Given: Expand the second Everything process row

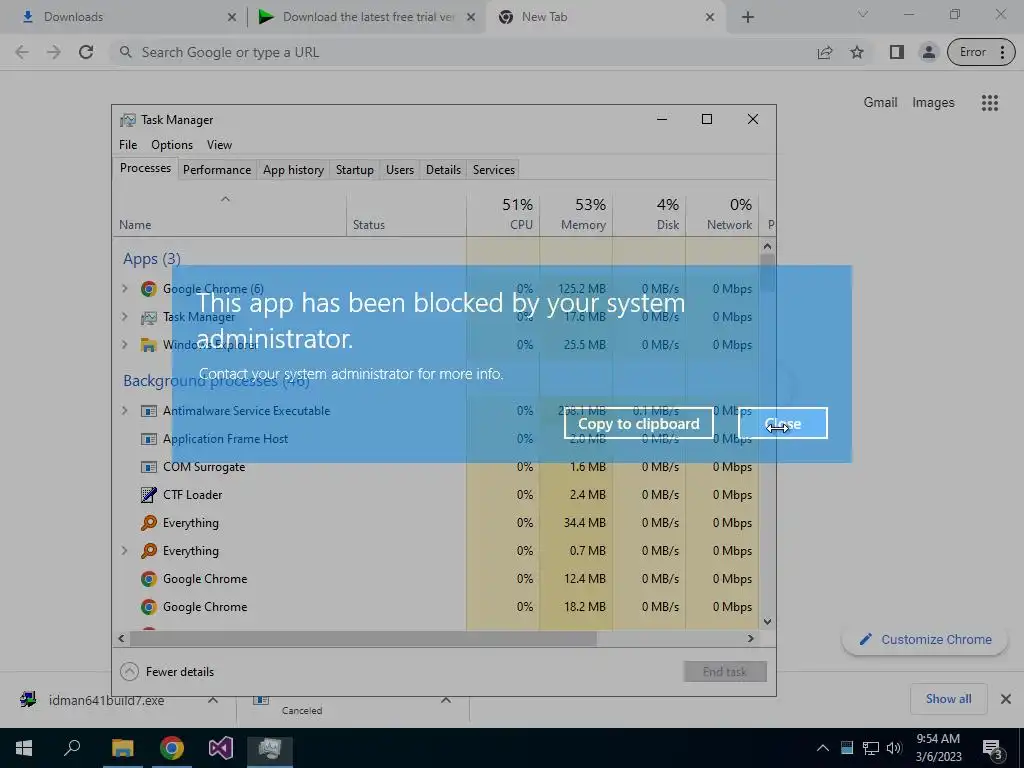Looking at the screenshot, I should (125, 551).
